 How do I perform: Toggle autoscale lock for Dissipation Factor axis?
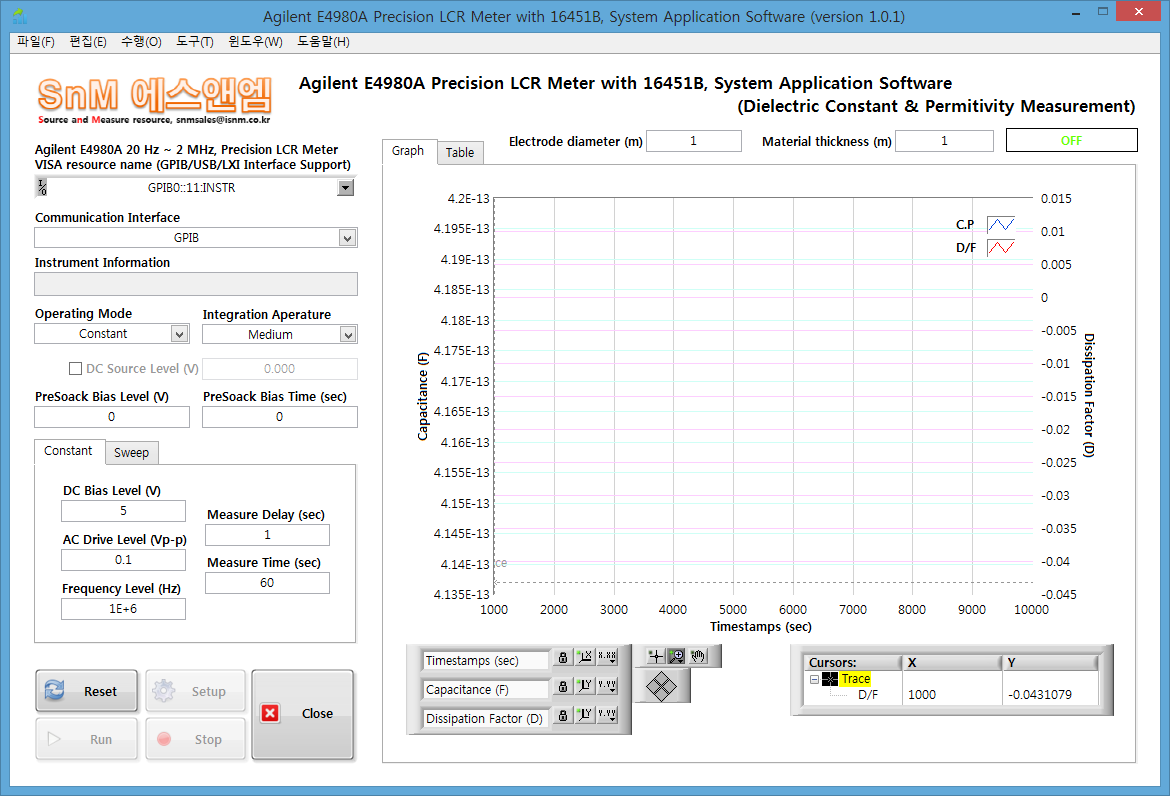[563, 715]
